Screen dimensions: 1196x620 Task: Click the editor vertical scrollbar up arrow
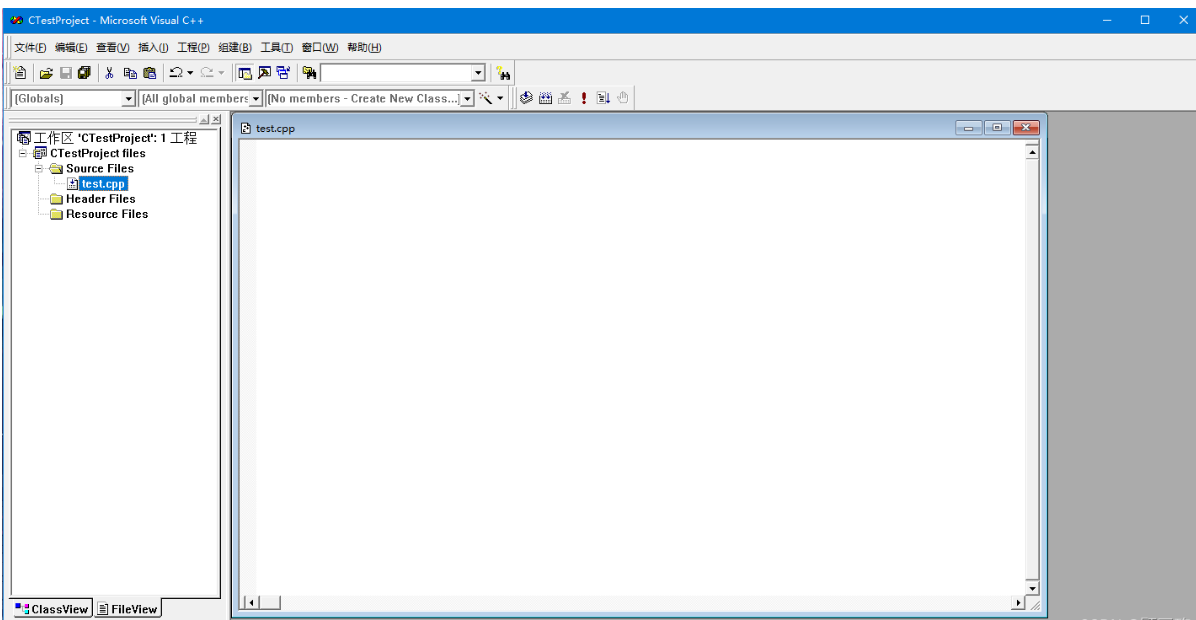click(1032, 153)
